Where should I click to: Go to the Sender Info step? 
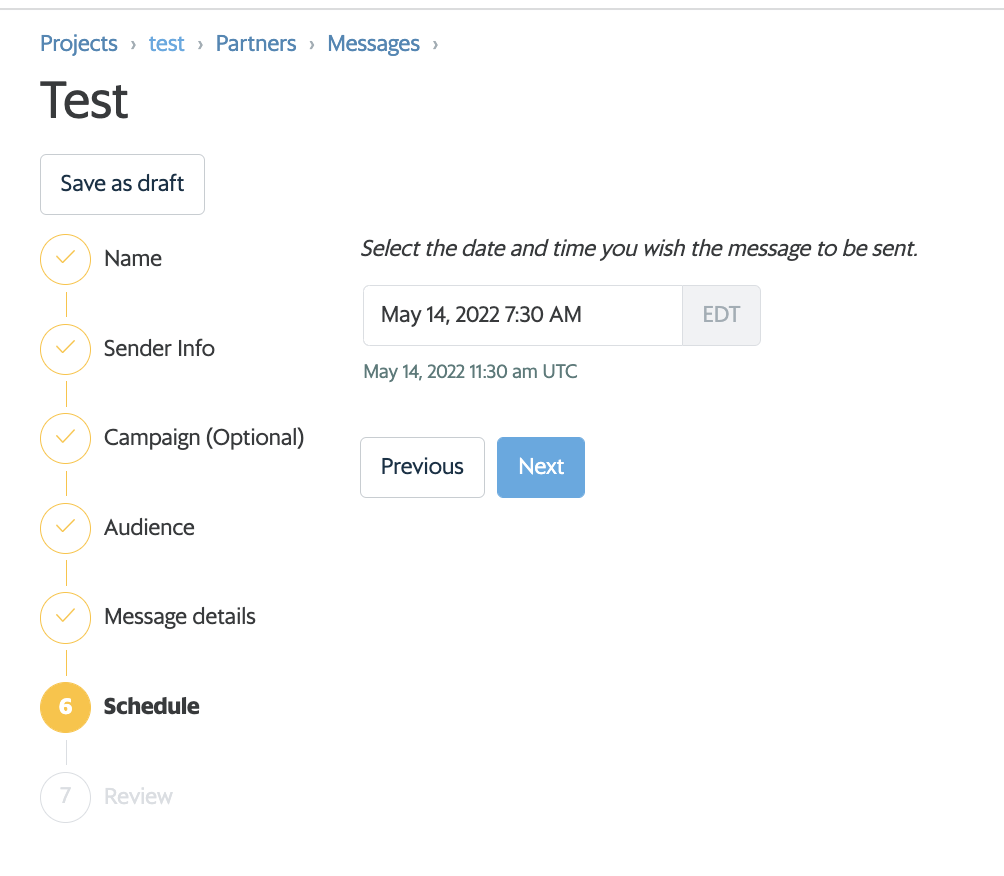point(159,348)
